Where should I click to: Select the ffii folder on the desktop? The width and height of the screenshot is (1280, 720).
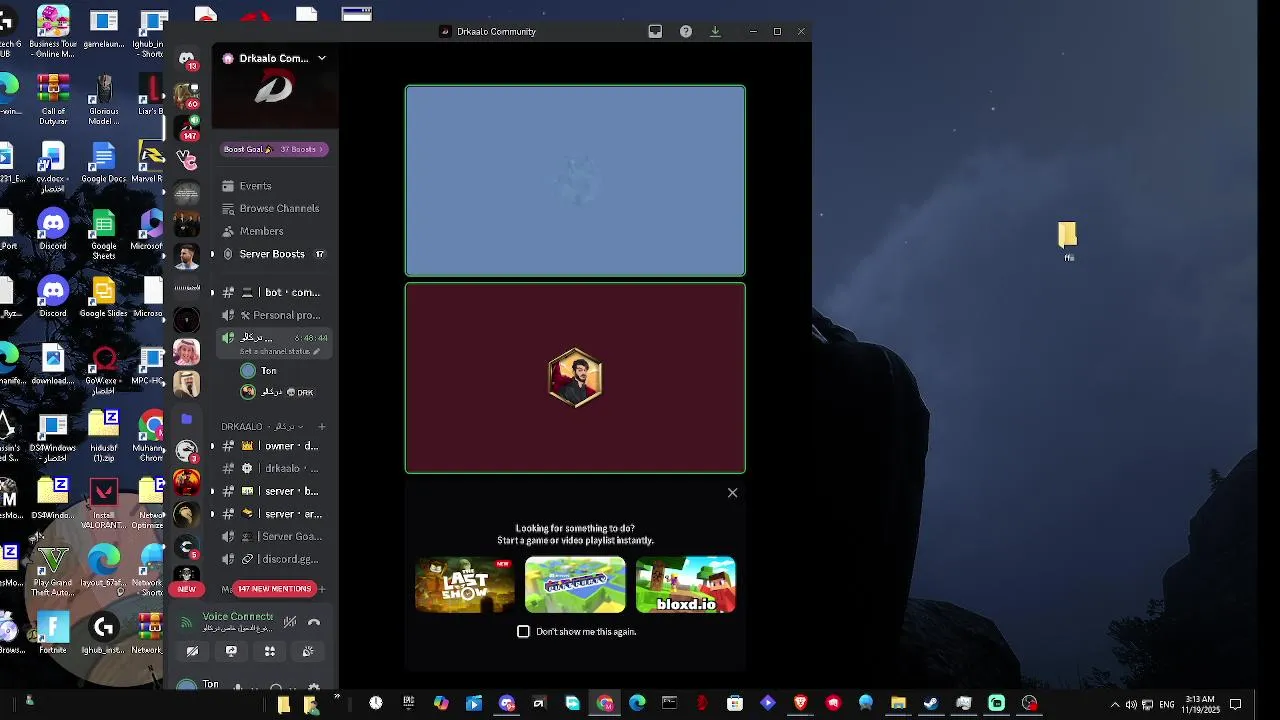(x=1068, y=242)
